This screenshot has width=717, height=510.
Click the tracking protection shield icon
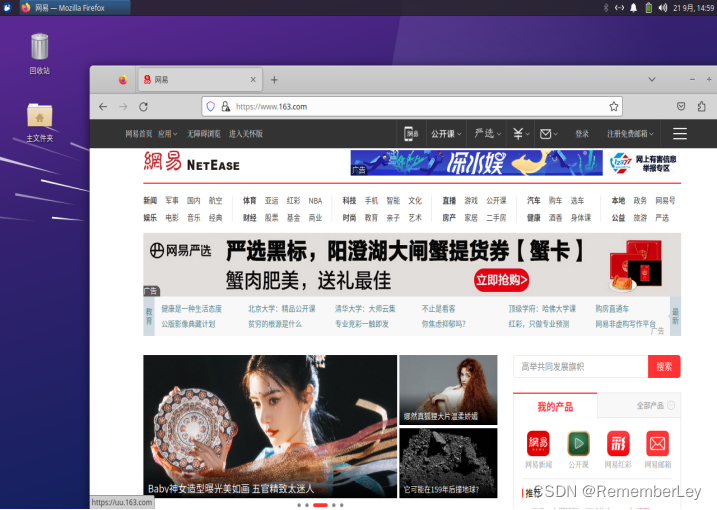210,107
